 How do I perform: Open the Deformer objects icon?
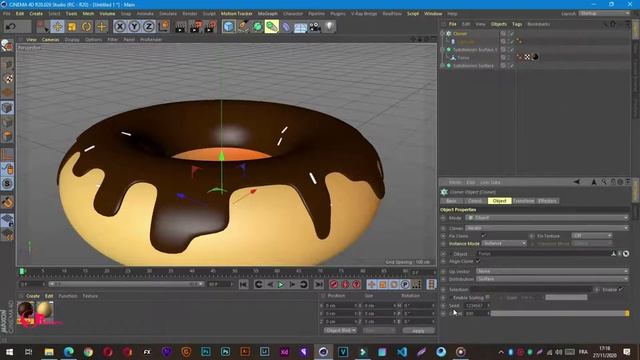coord(287,27)
